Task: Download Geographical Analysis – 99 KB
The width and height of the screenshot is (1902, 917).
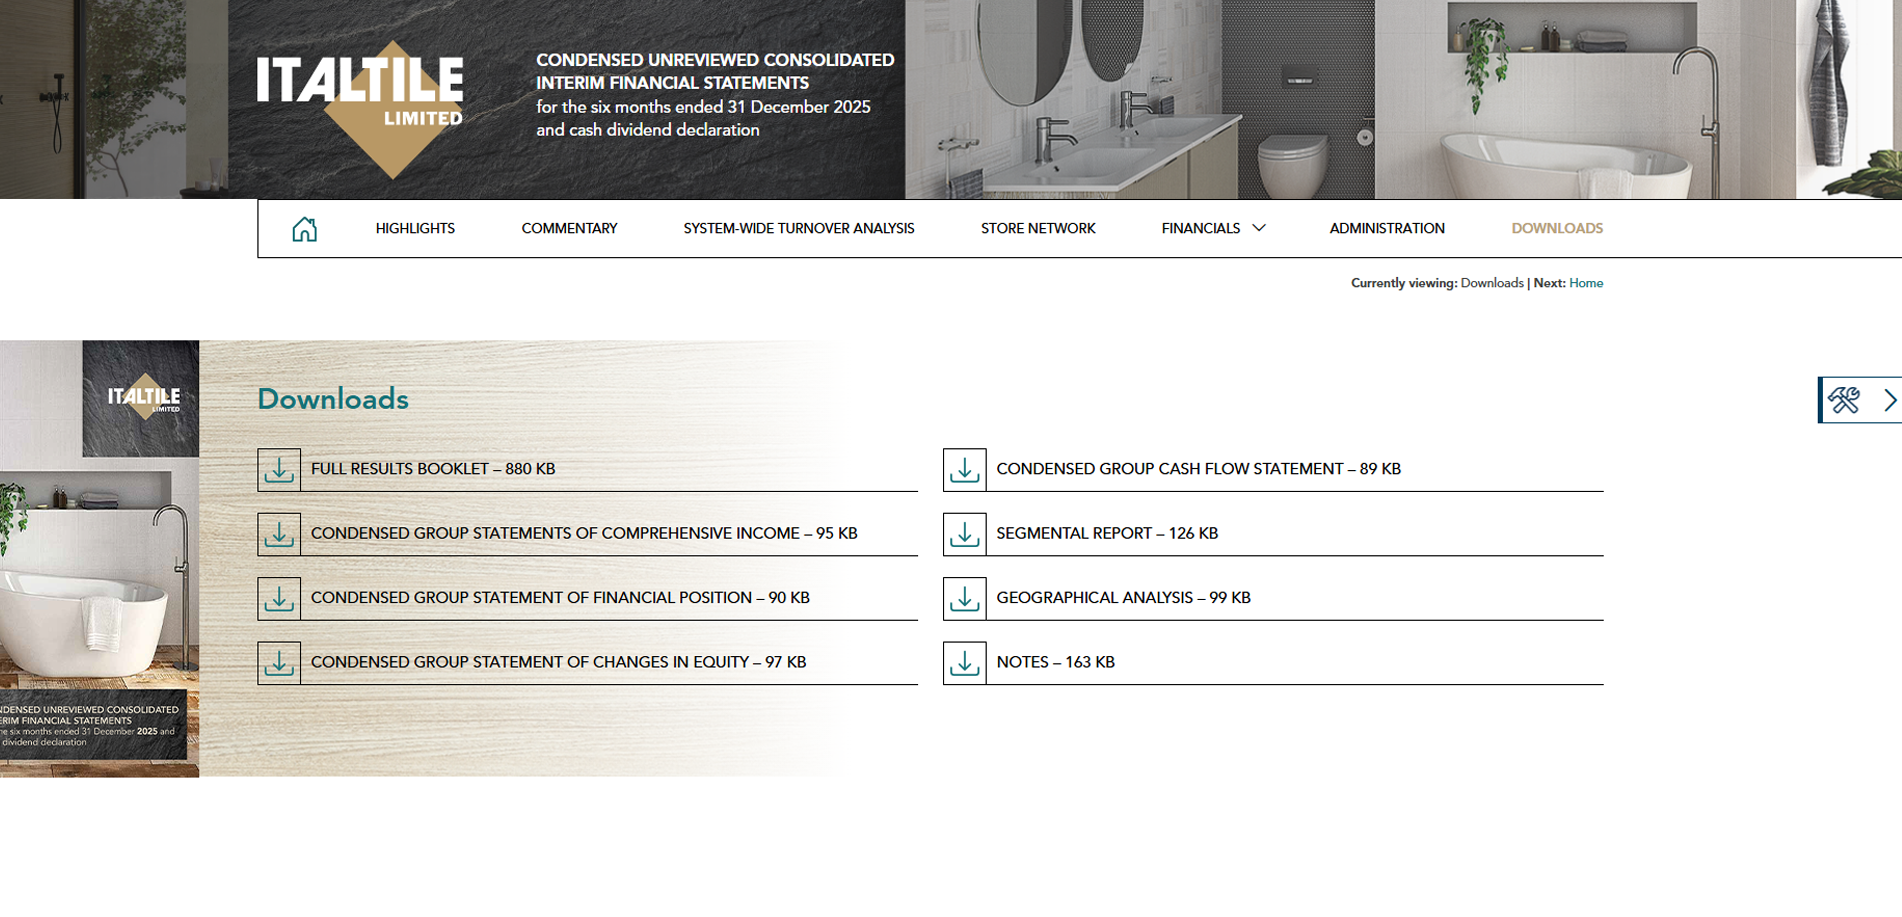Action: (x=1123, y=598)
